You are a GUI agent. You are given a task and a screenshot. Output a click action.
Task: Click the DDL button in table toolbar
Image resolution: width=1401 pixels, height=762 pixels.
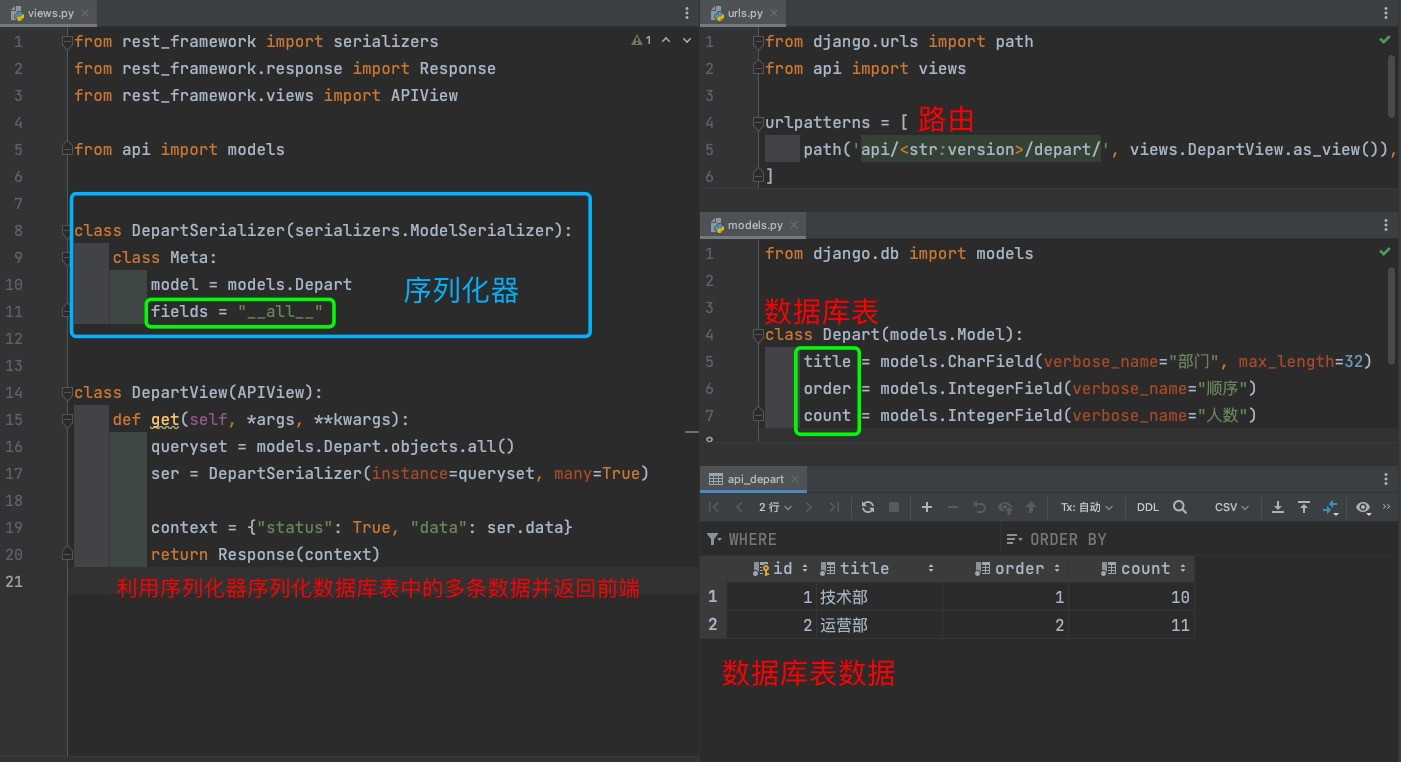point(1147,507)
